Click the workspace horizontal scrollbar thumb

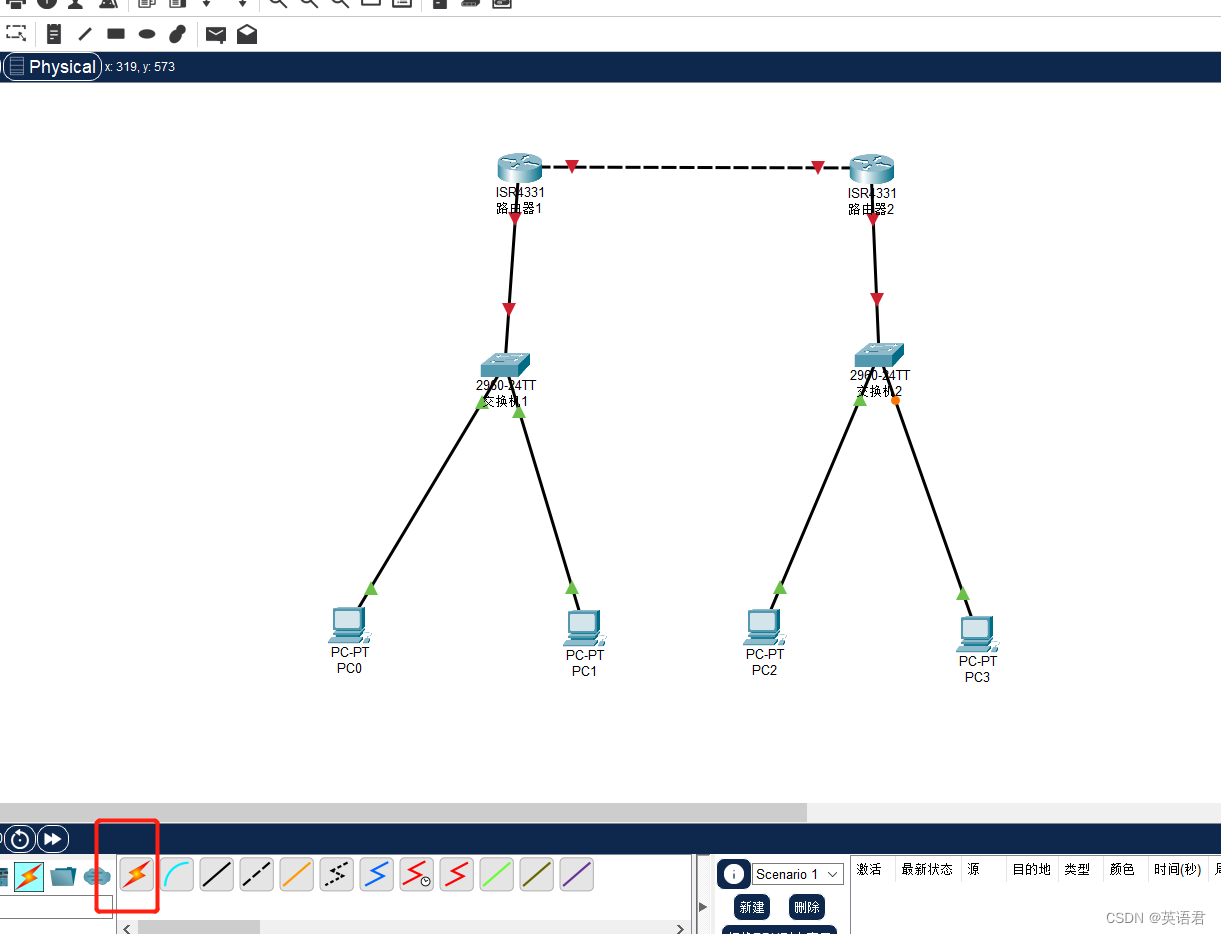pyautogui.click(x=403, y=812)
